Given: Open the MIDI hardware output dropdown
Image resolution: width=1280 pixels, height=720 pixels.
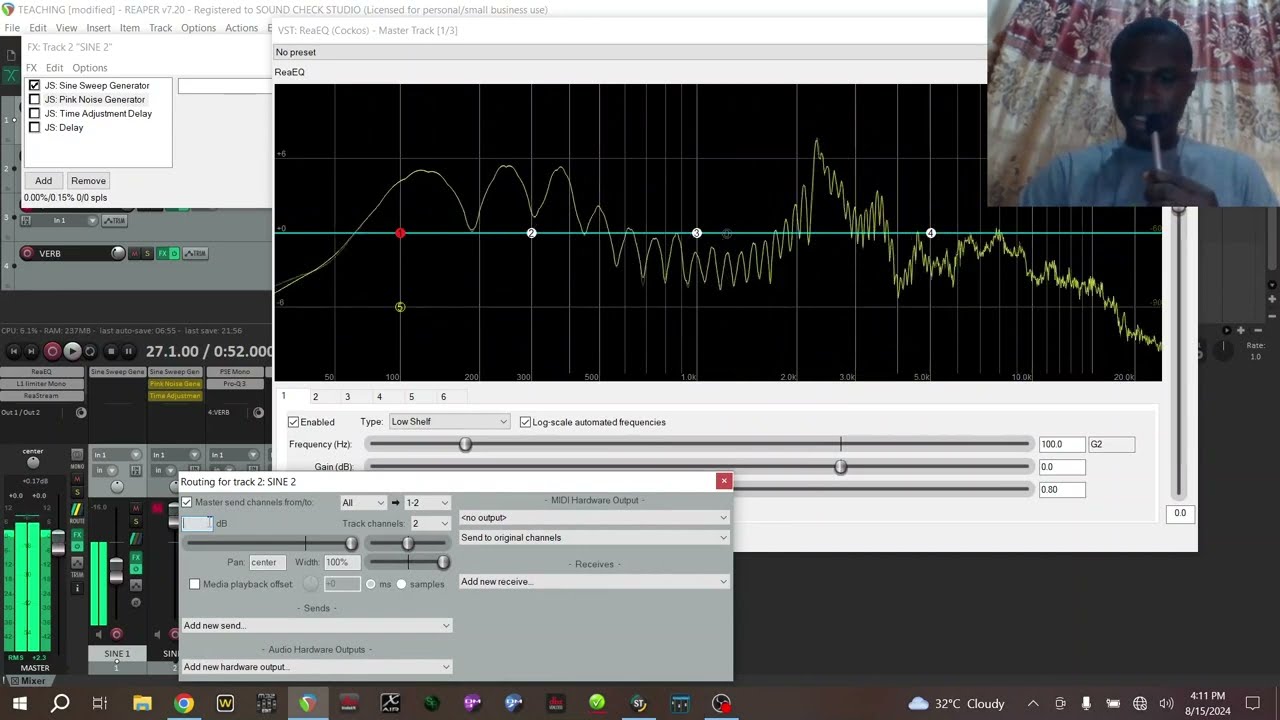Looking at the screenshot, I should point(593,518).
